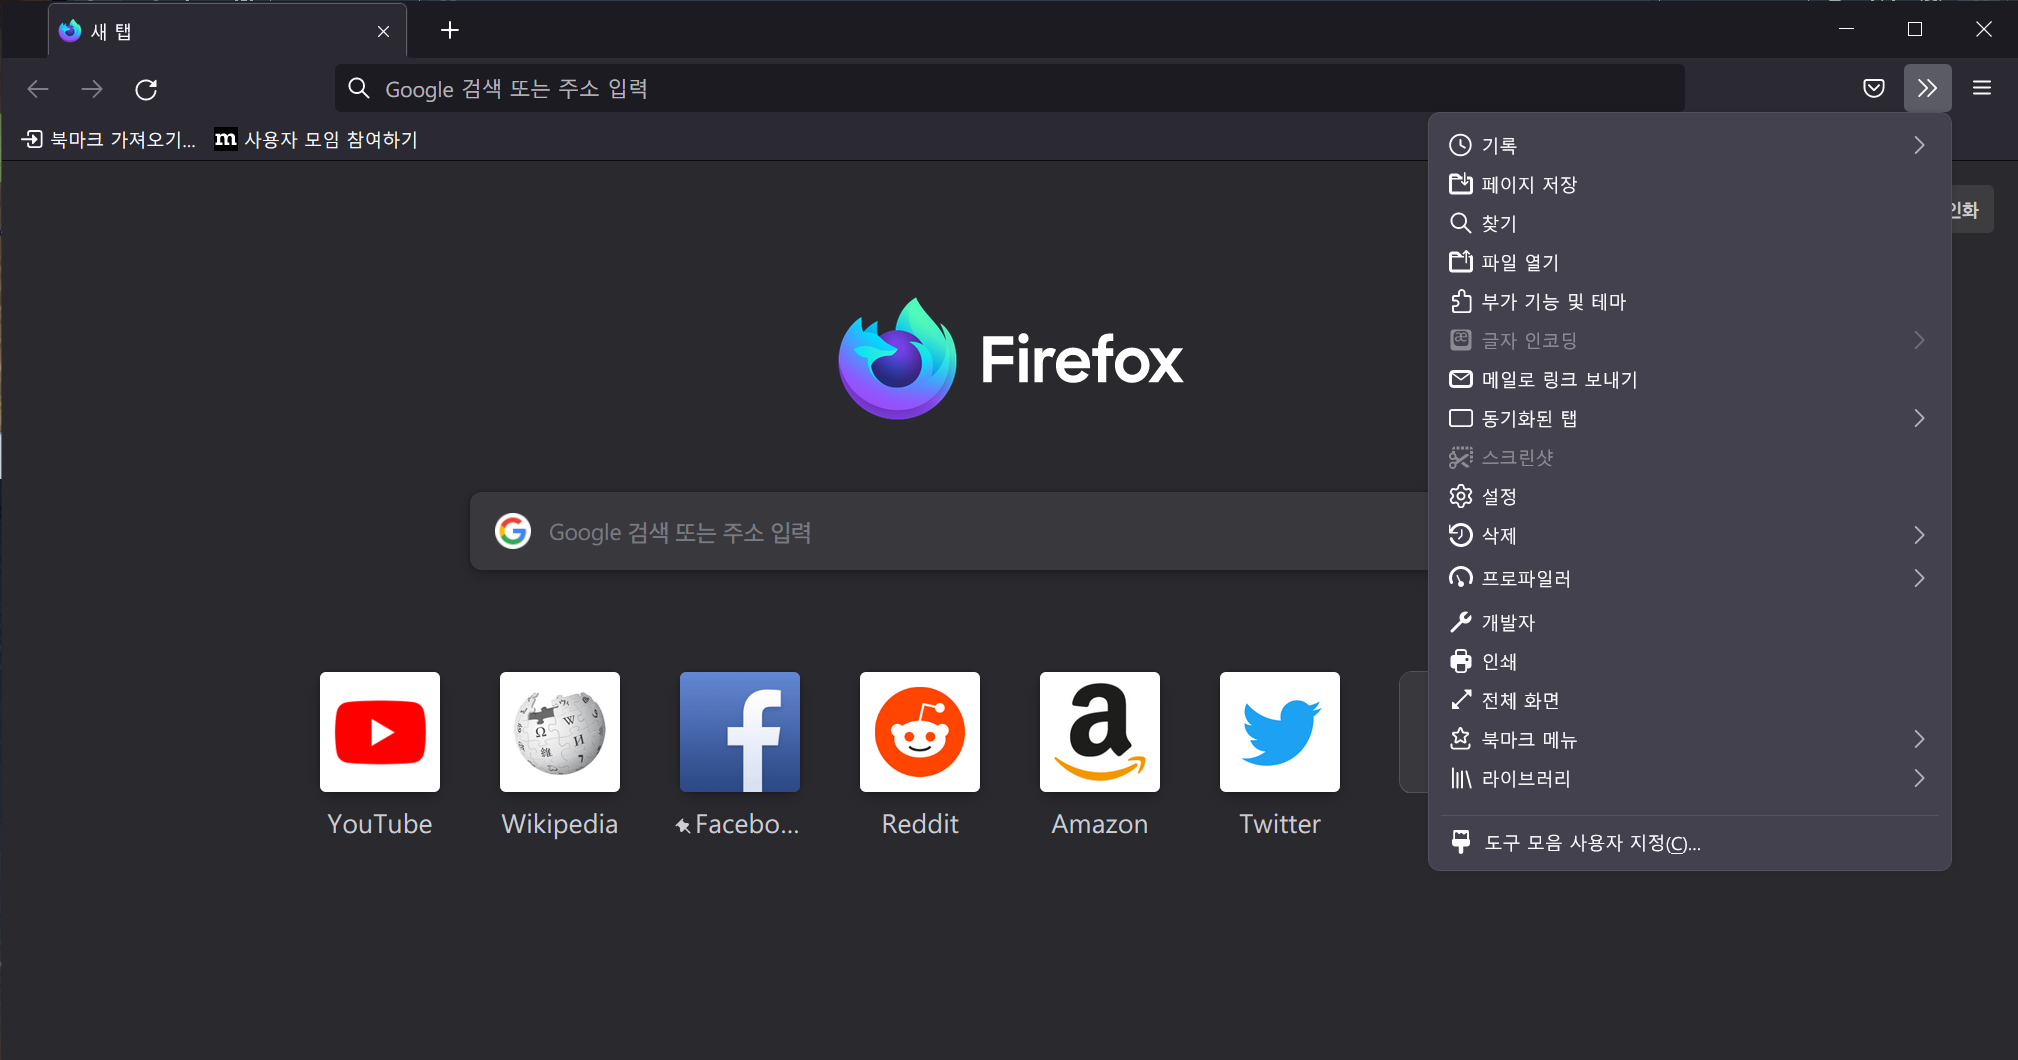Click the gear icon beside 설정
The height and width of the screenshot is (1060, 2018).
[x=1461, y=496]
